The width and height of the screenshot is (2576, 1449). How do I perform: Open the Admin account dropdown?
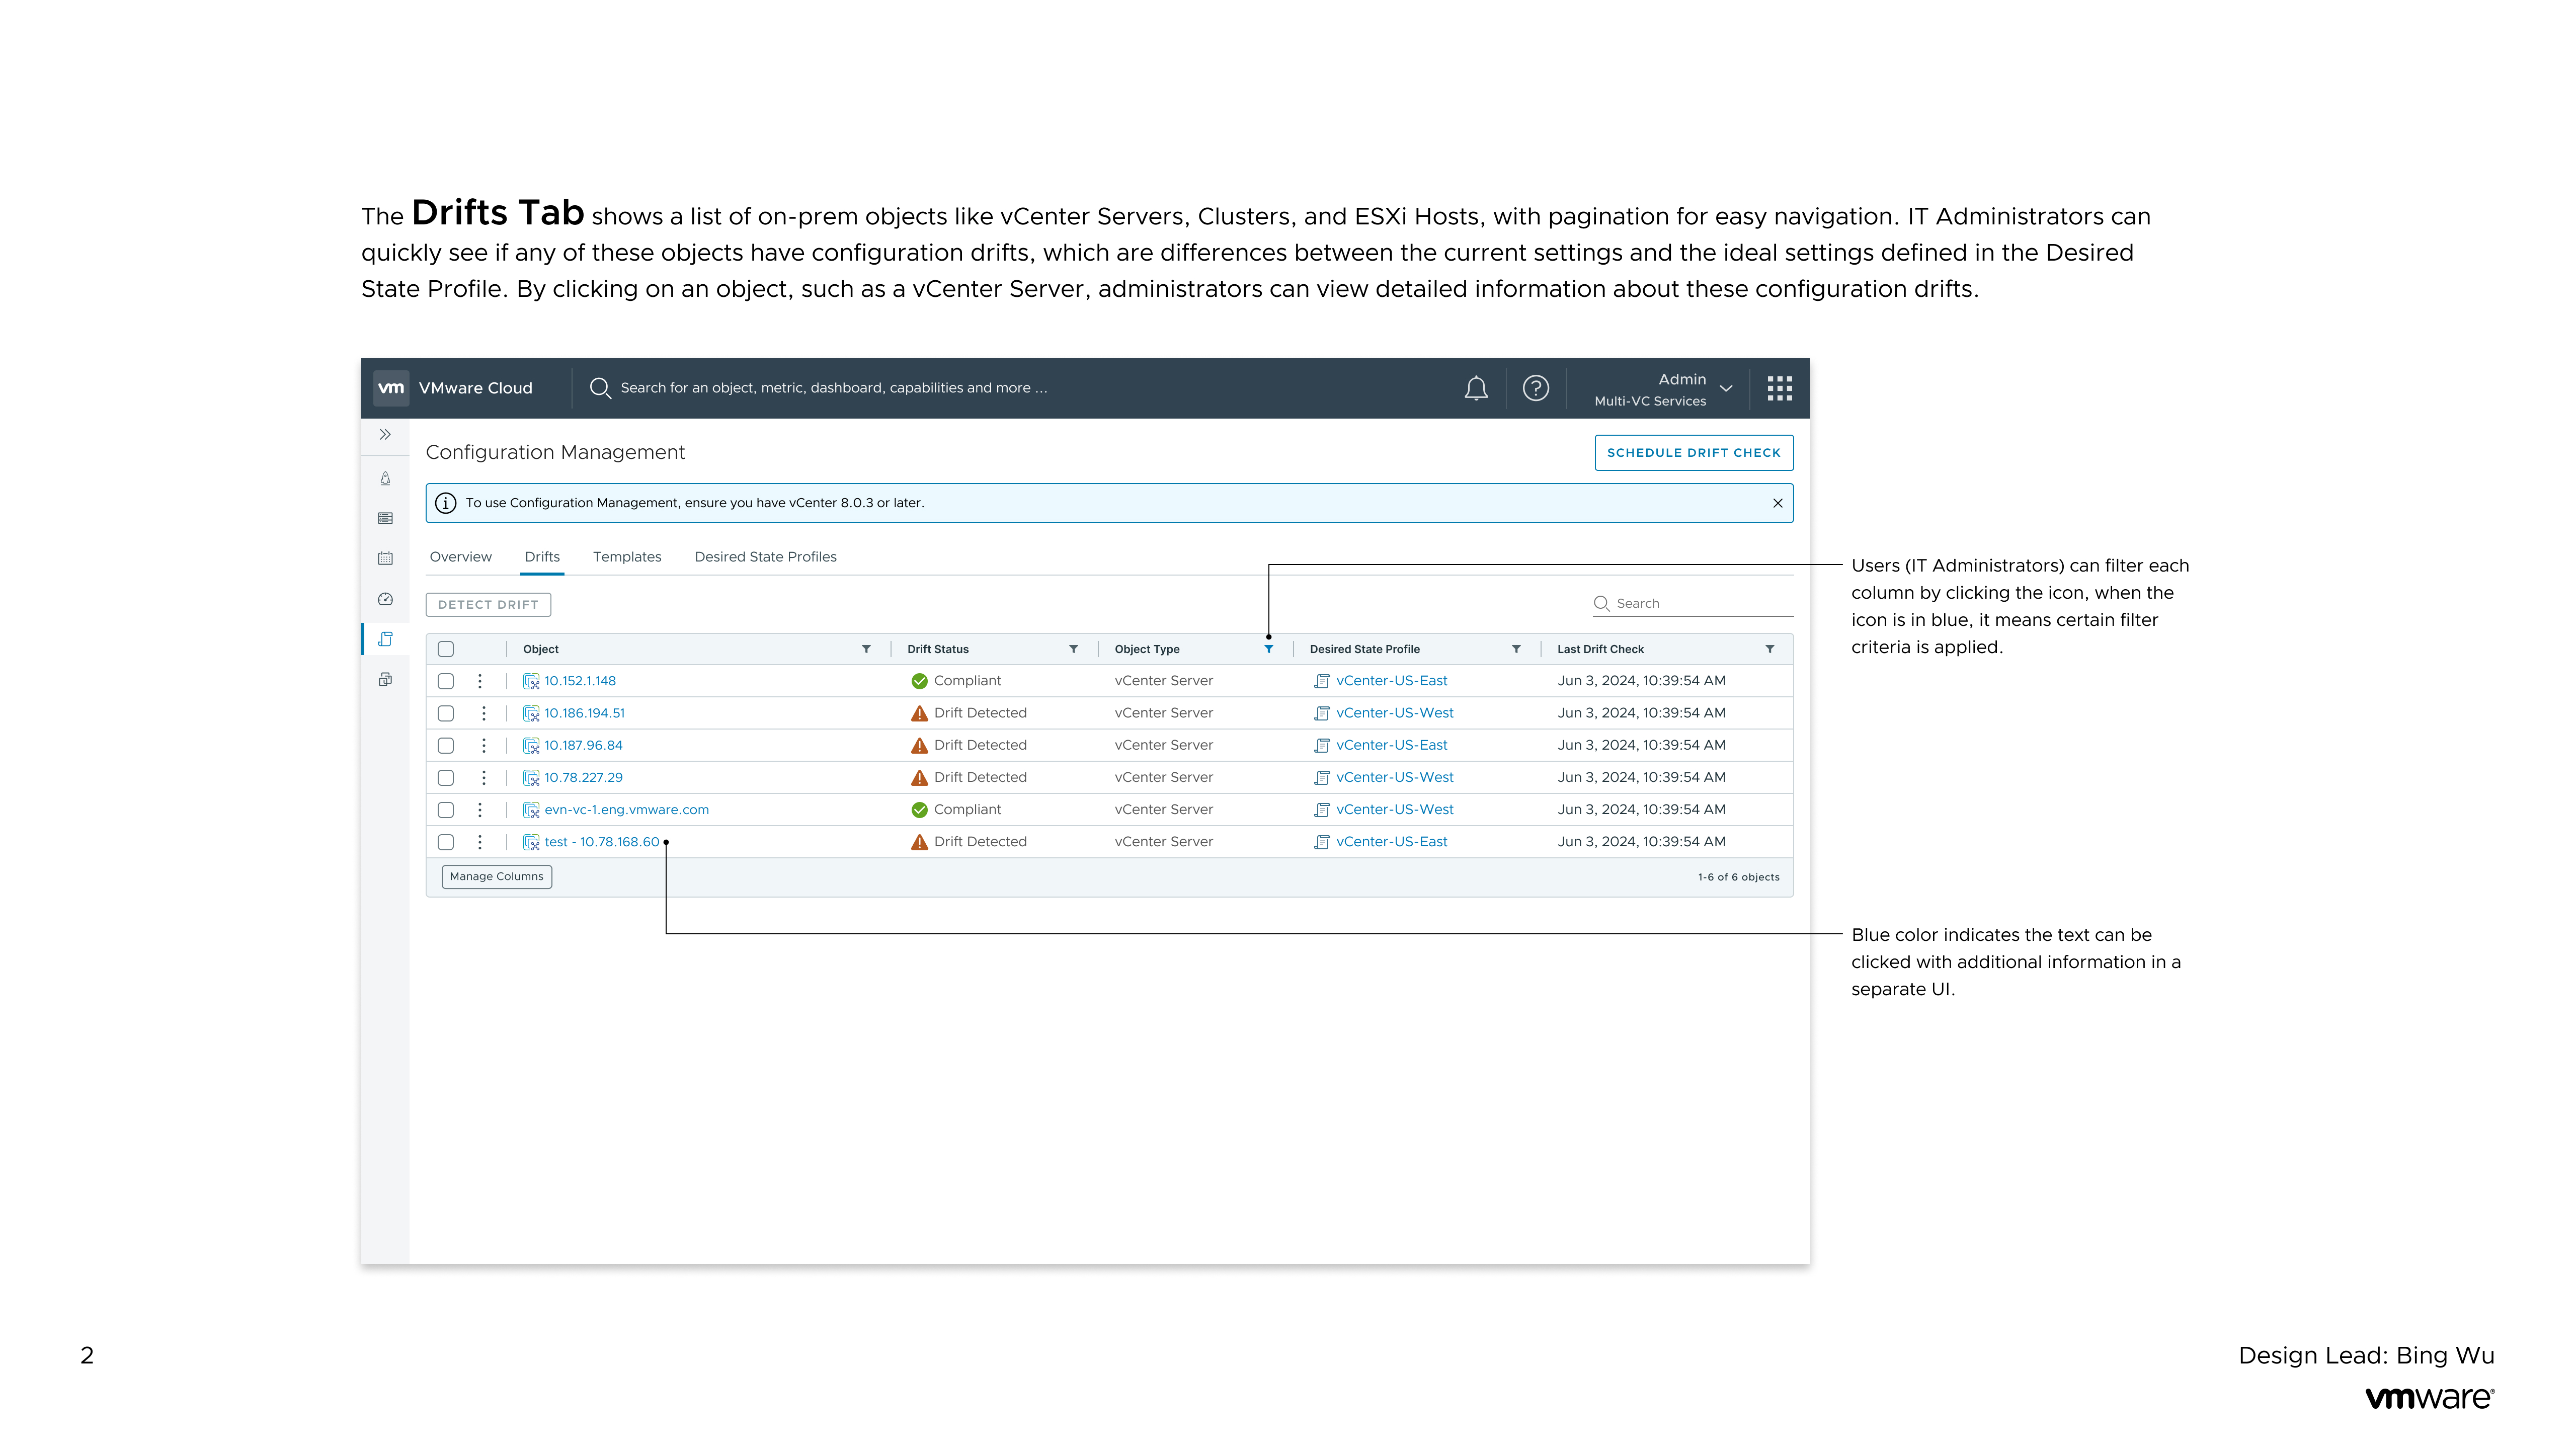click(1663, 389)
